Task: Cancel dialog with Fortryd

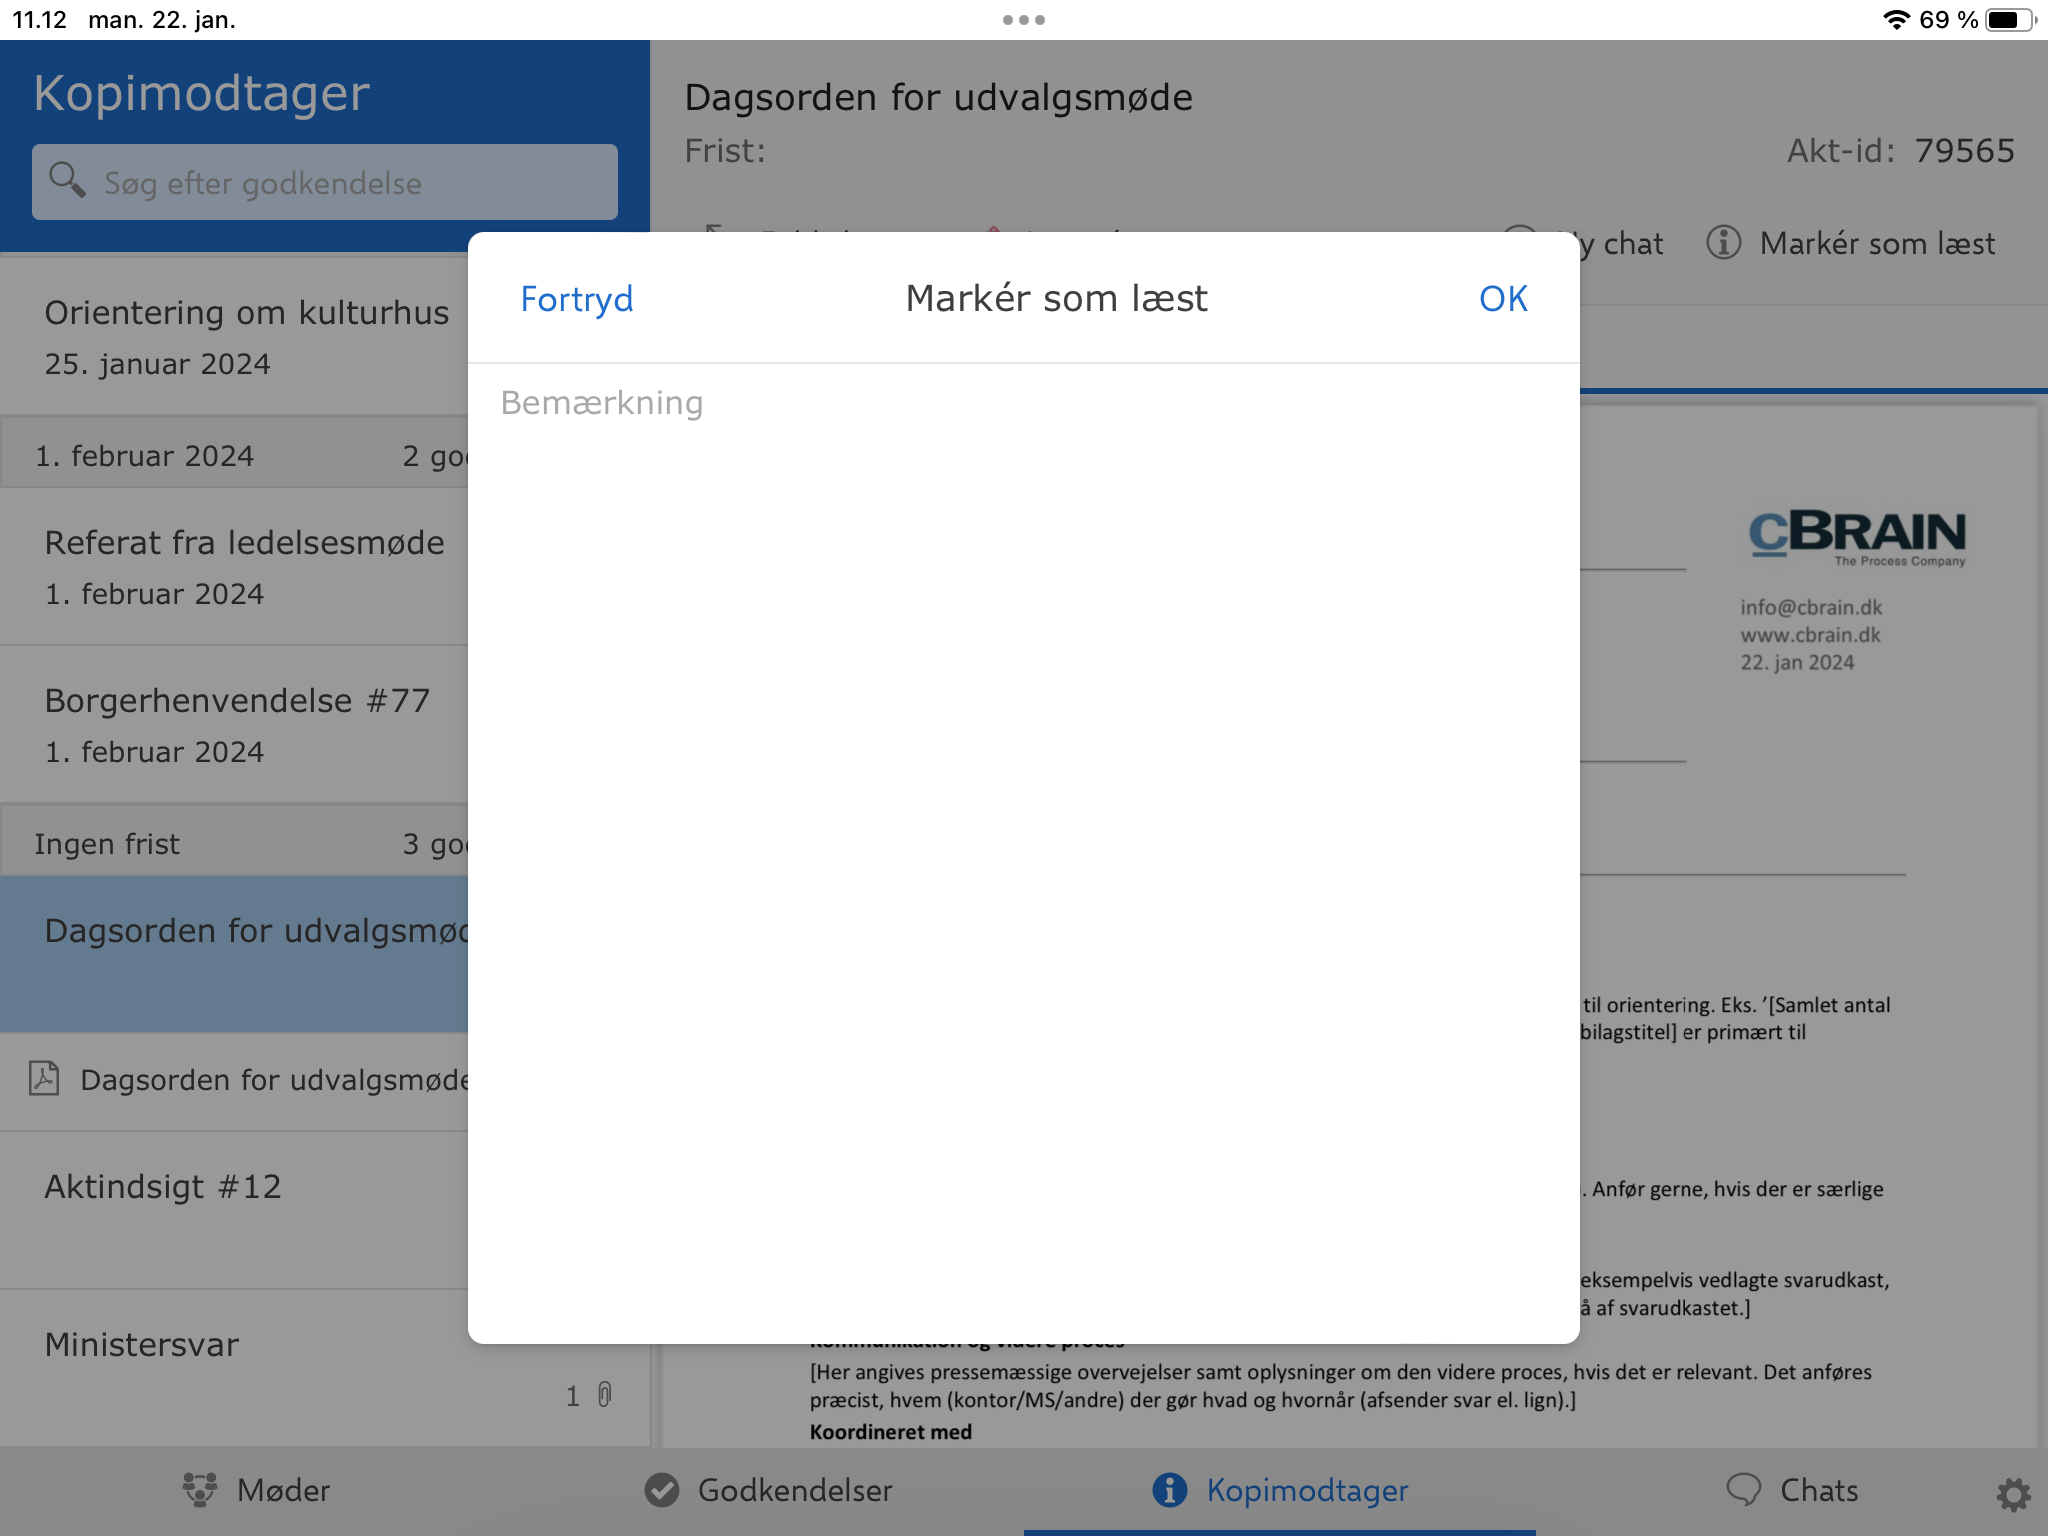Action: pyautogui.click(x=576, y=299)
